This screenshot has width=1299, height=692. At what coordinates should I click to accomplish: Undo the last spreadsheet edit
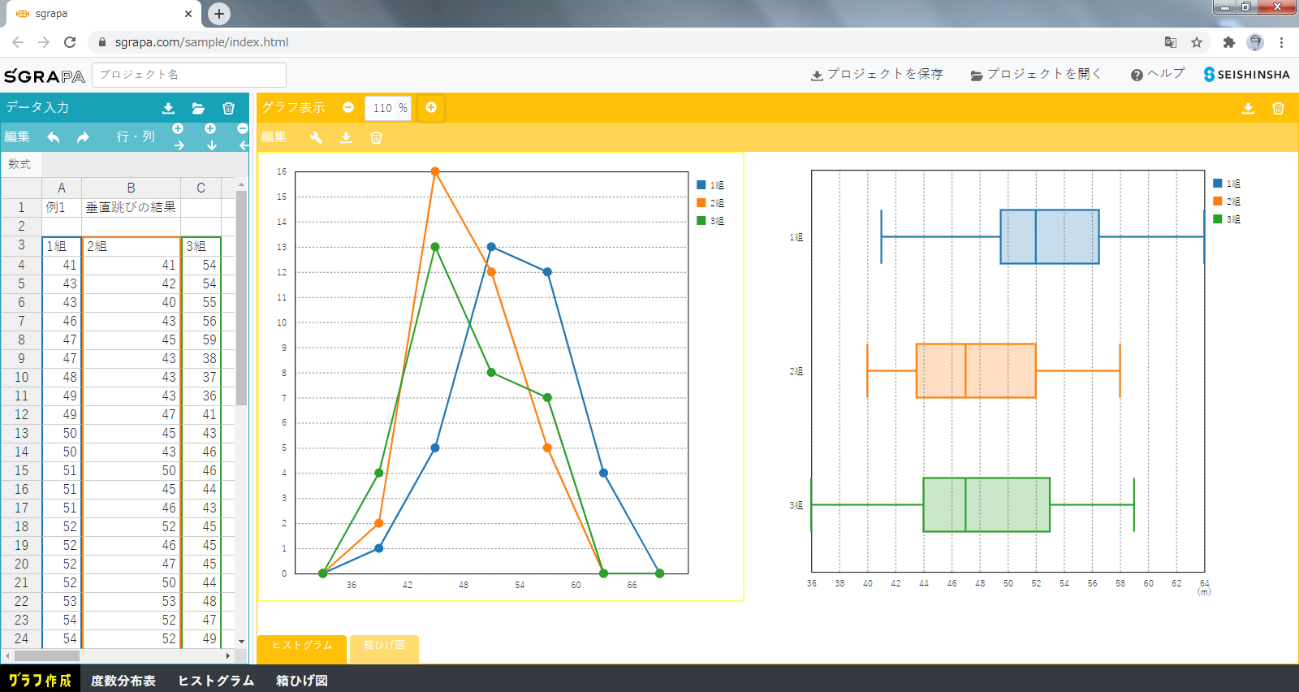pyautogui.click(x=54, y=137)
